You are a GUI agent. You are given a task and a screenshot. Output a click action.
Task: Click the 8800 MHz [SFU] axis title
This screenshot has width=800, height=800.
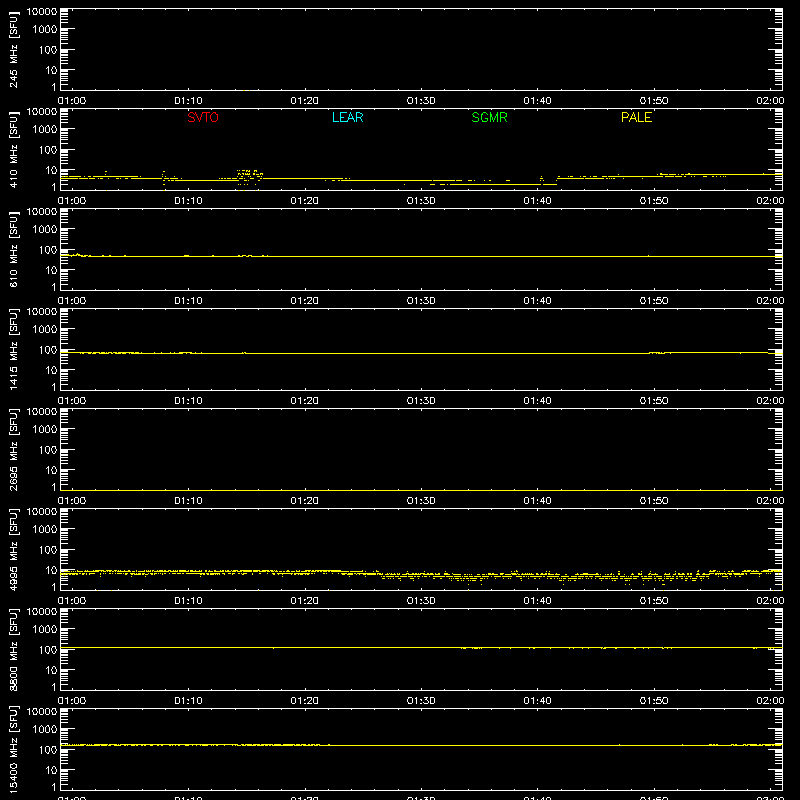[x=13, y=649]
